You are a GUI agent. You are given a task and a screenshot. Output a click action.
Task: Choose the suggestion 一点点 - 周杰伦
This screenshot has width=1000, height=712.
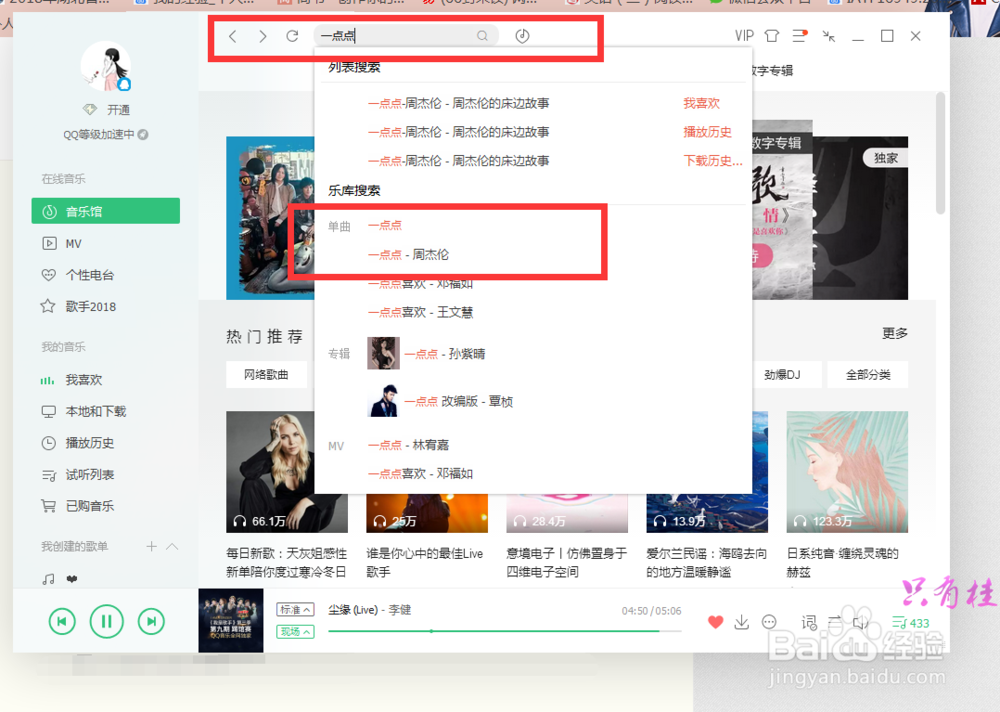pyautogui.click(x=408, y=255)
